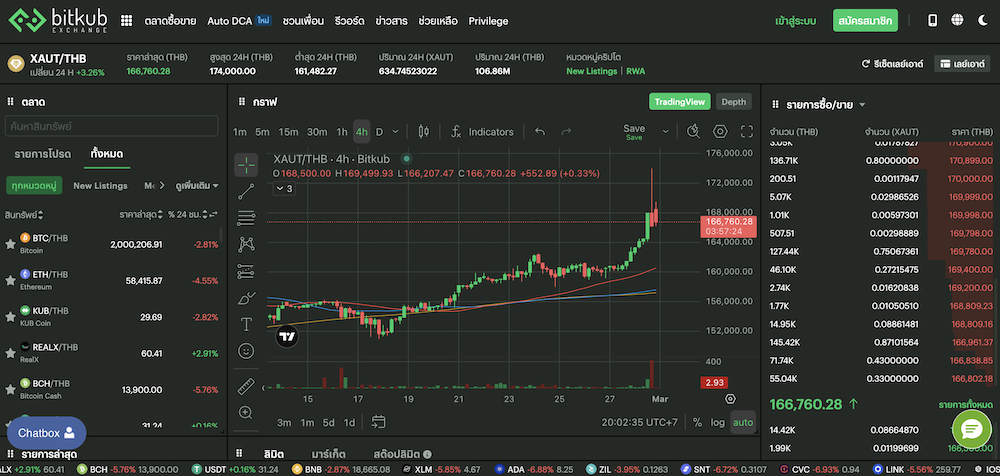Select the trend line drawing tool
Image resolution: width=1000 pixels, height=476 pixels.
point(246,191)
